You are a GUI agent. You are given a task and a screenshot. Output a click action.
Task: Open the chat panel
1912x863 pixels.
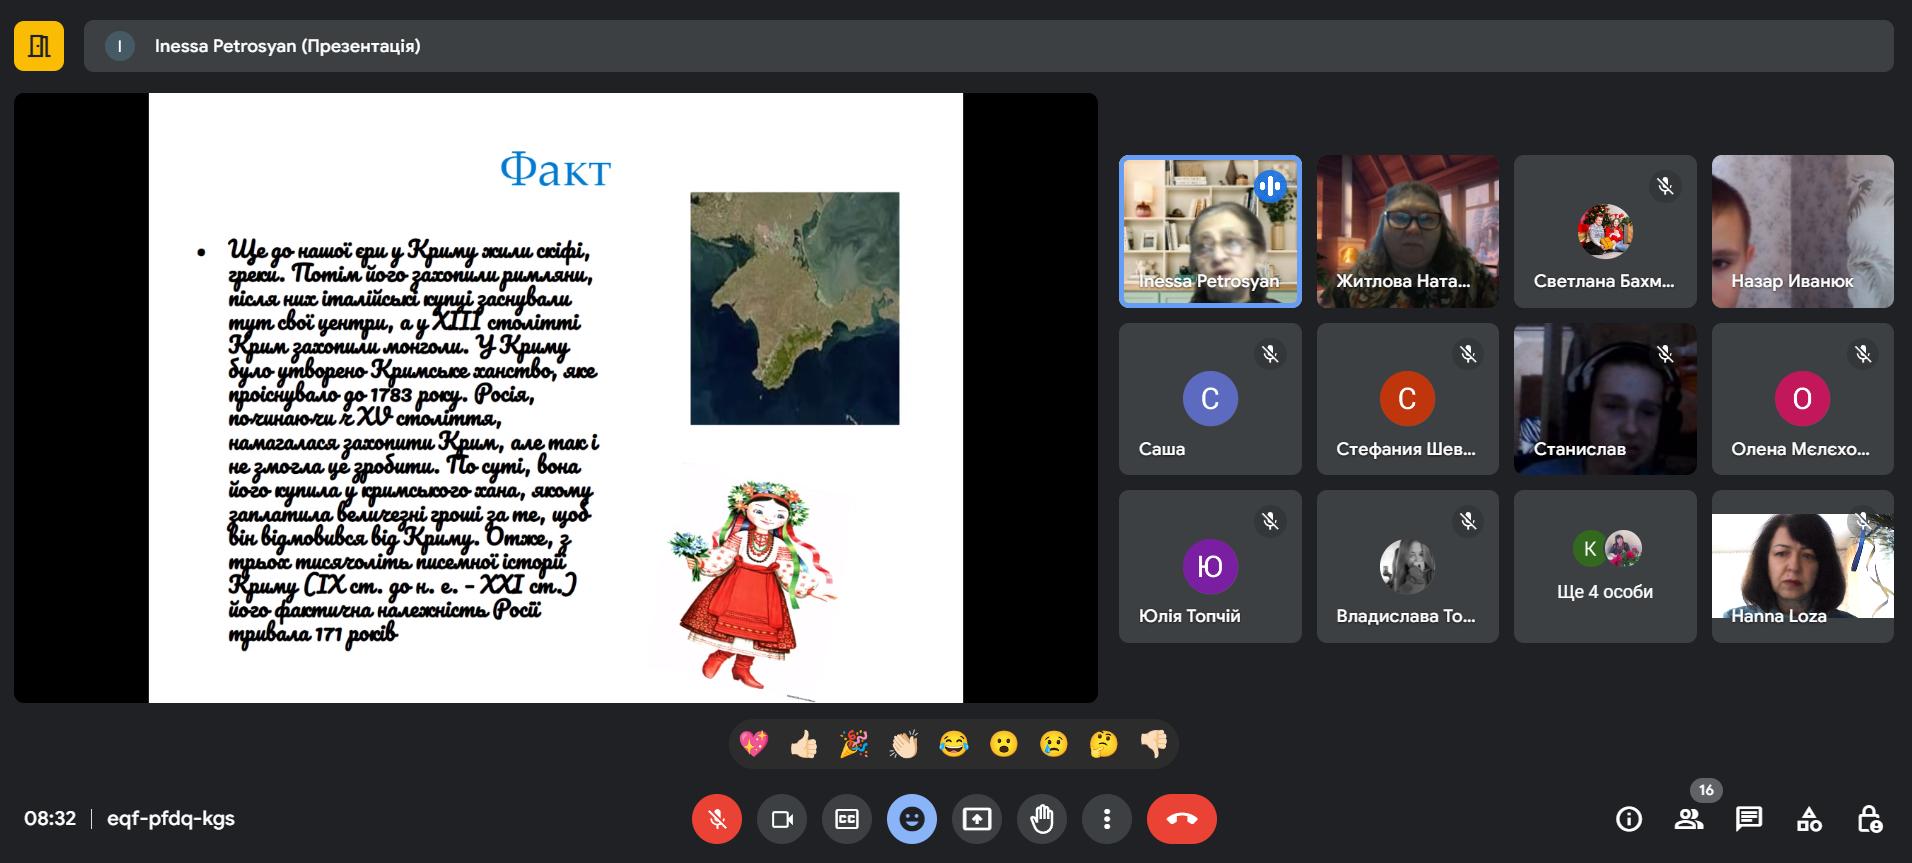coord(1749,819)
